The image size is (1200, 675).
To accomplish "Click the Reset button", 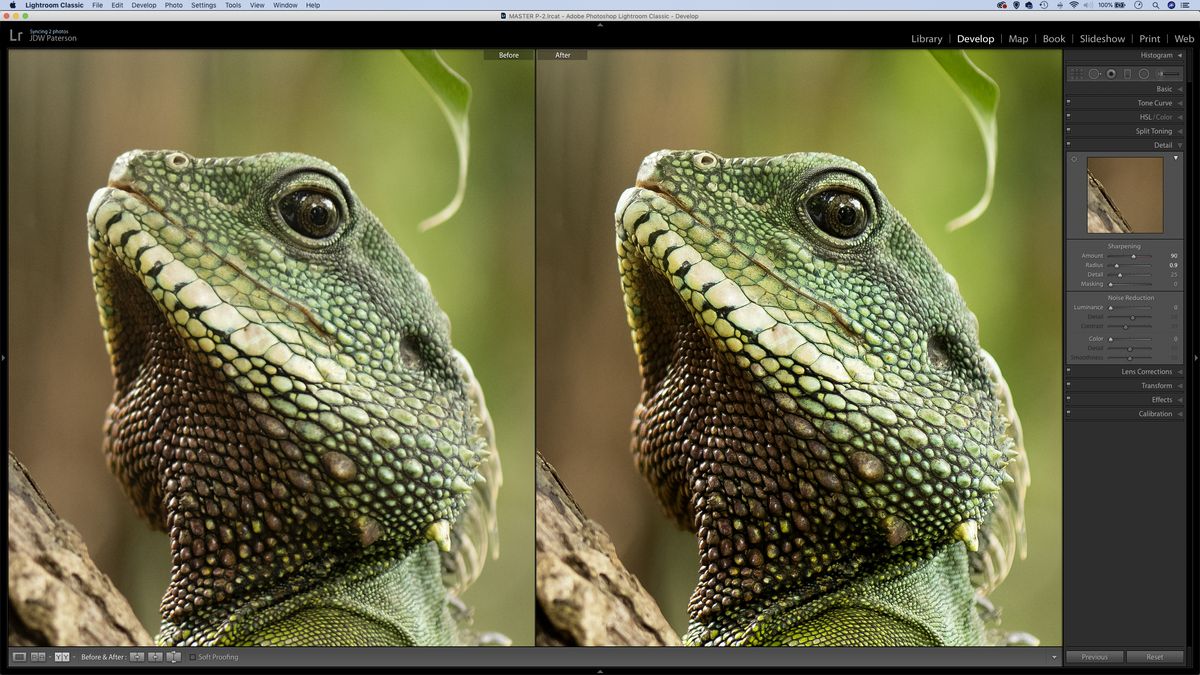I will click(1155, 657).
